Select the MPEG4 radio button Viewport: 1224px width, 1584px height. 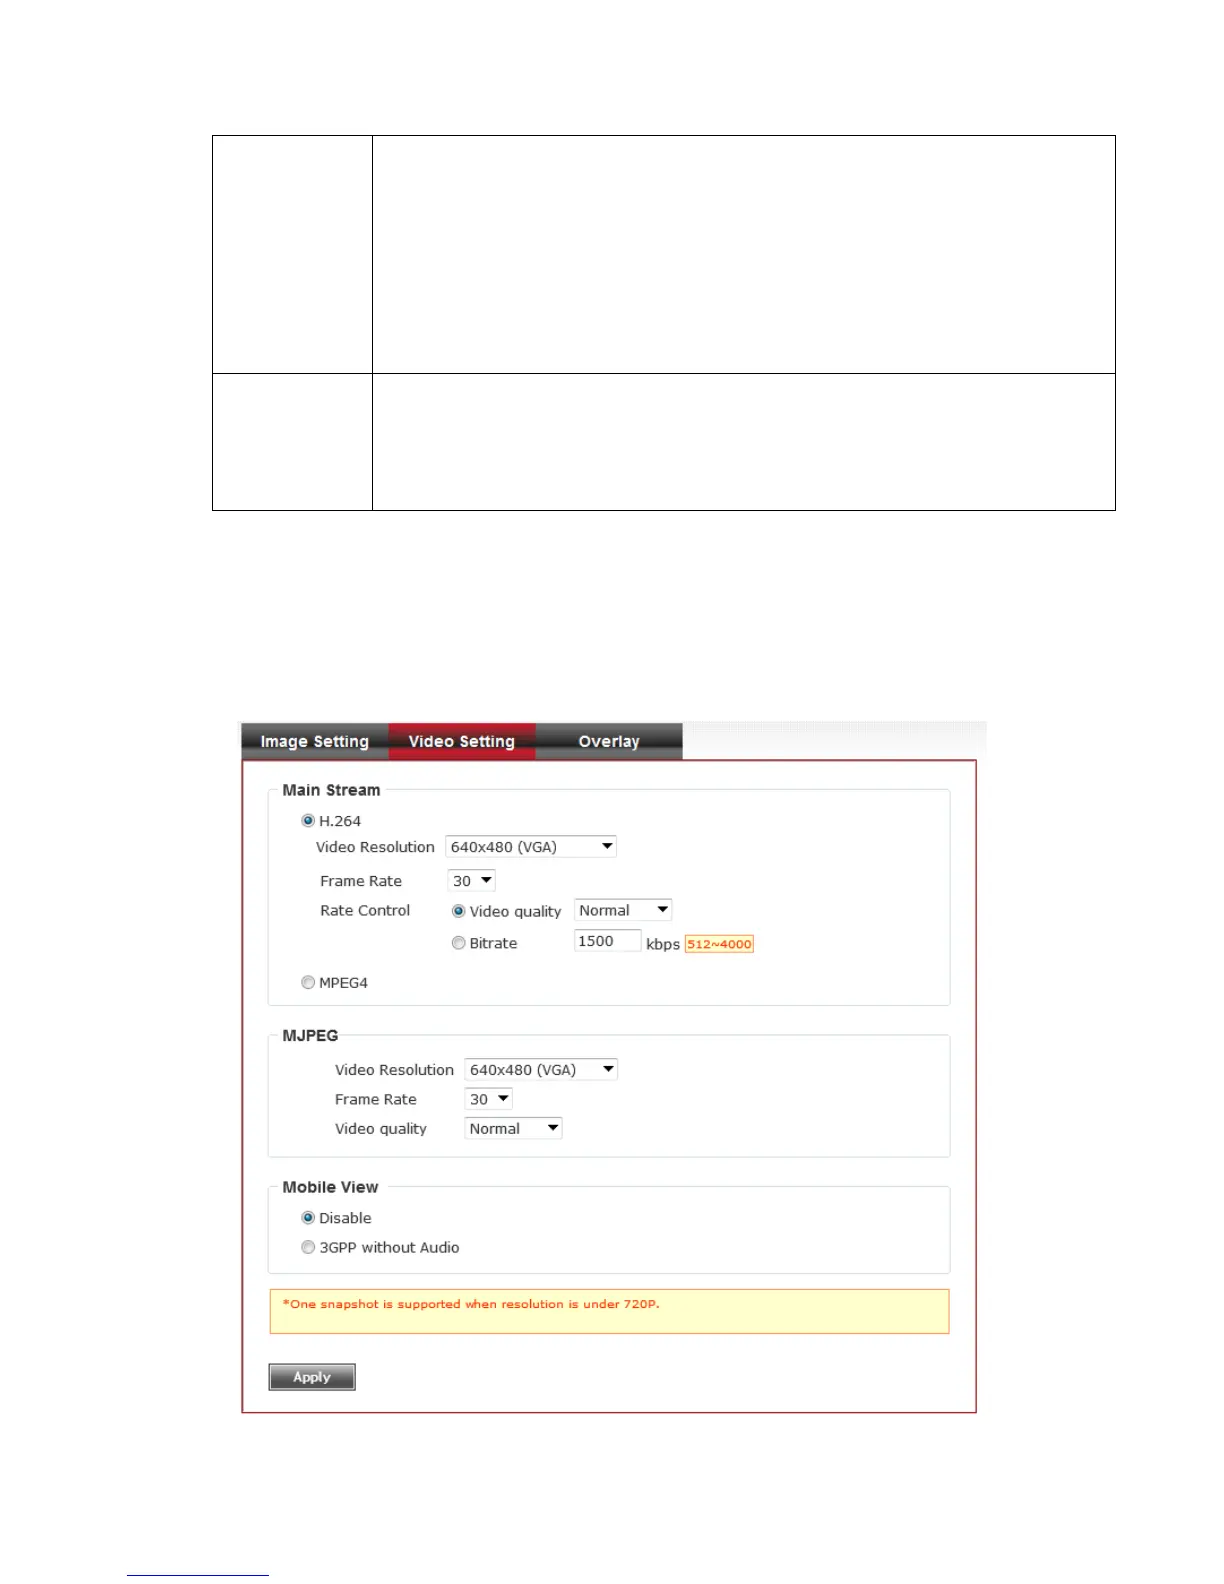[308, 983]
